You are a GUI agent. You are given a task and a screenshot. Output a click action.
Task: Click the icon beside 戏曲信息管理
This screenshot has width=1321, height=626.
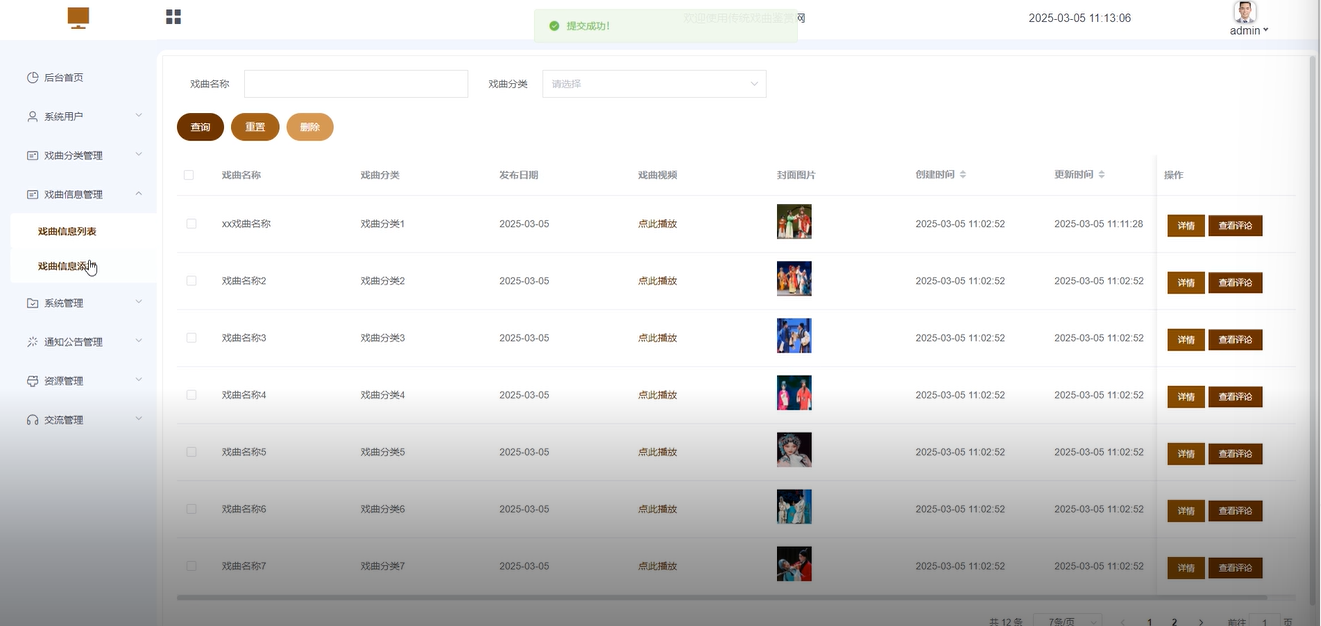pos(33,194)
